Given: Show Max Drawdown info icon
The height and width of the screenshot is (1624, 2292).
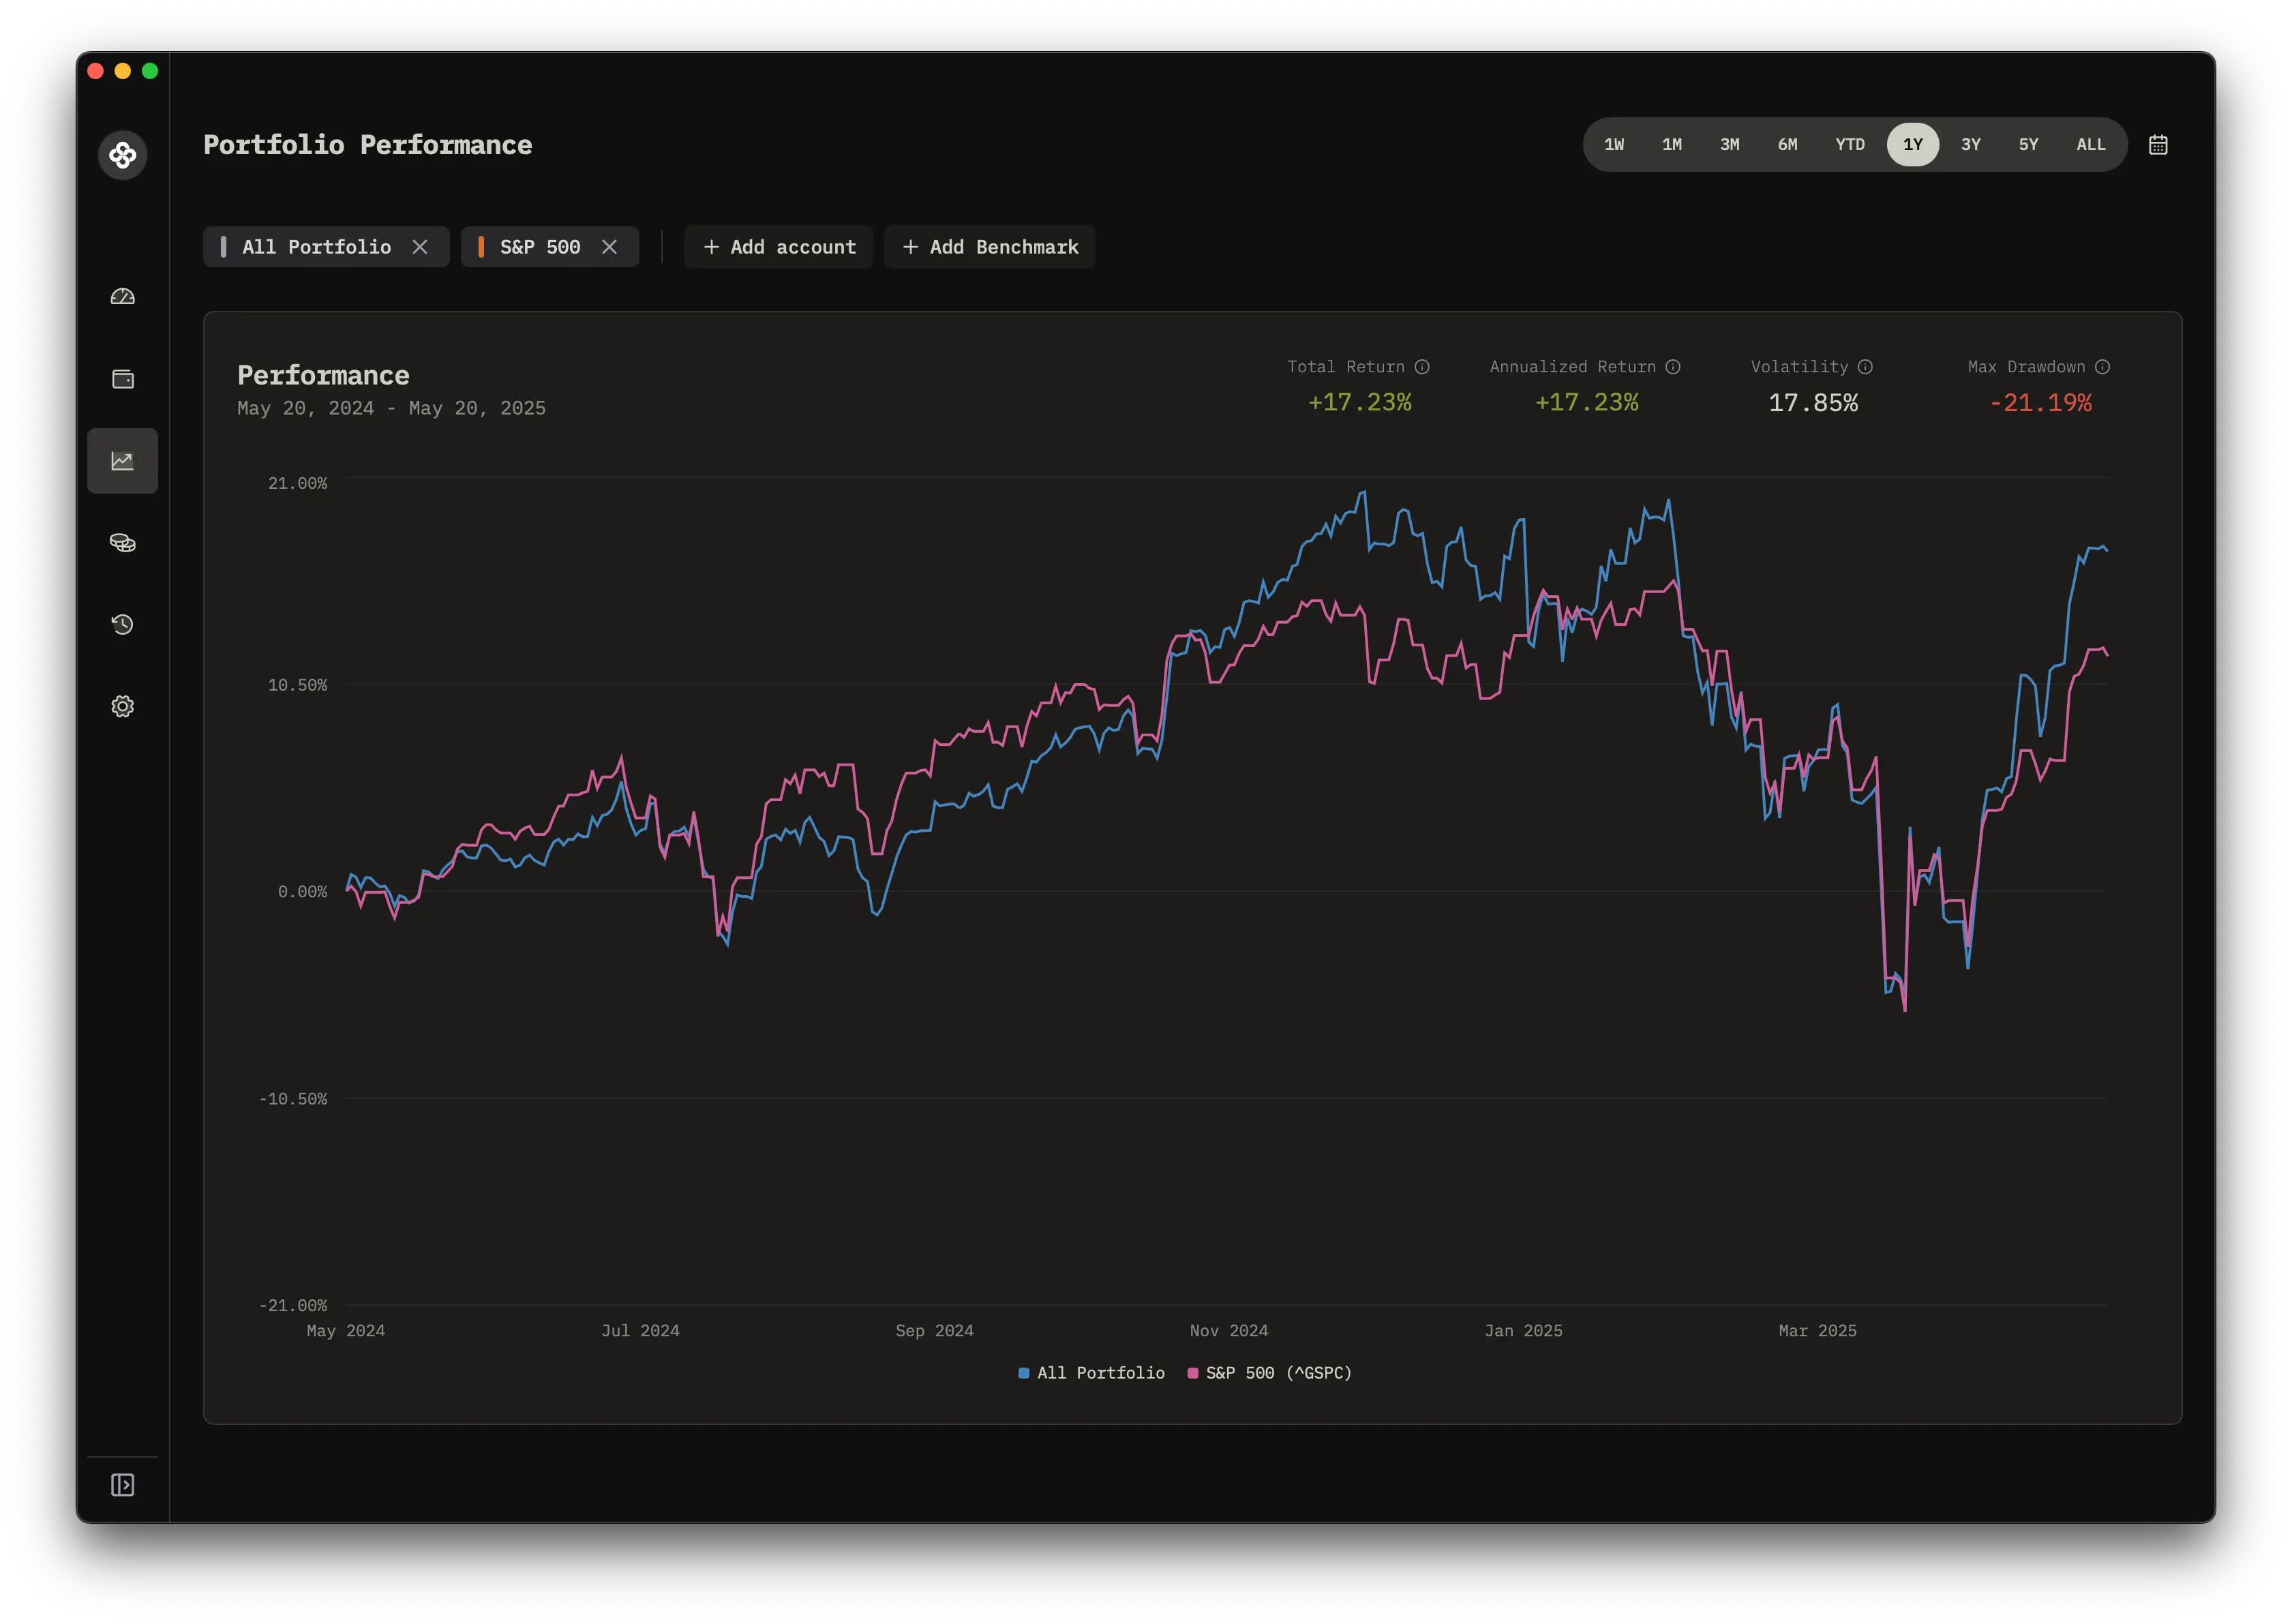Looking at the screenshot, I should [2102, 367].
